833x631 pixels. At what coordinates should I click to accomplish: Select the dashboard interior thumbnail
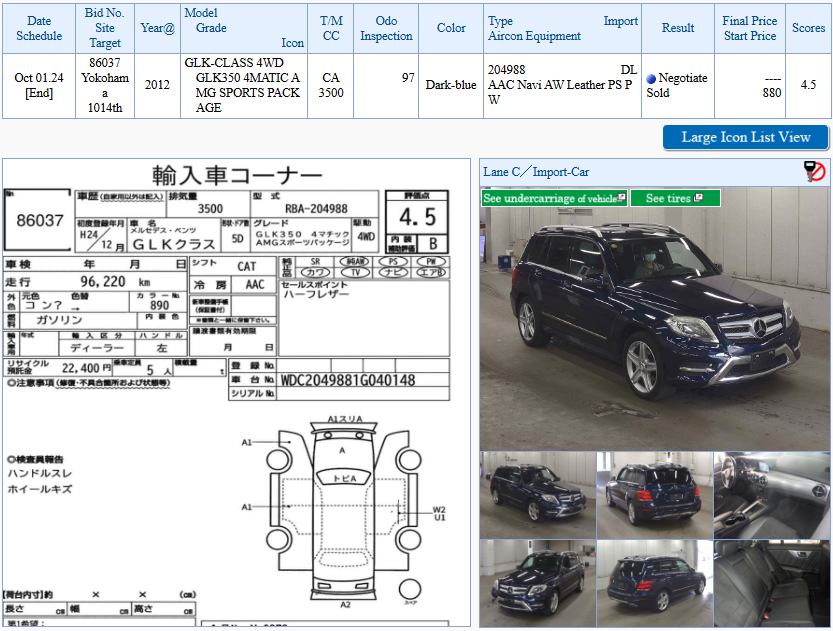click(x=771, y=496)
